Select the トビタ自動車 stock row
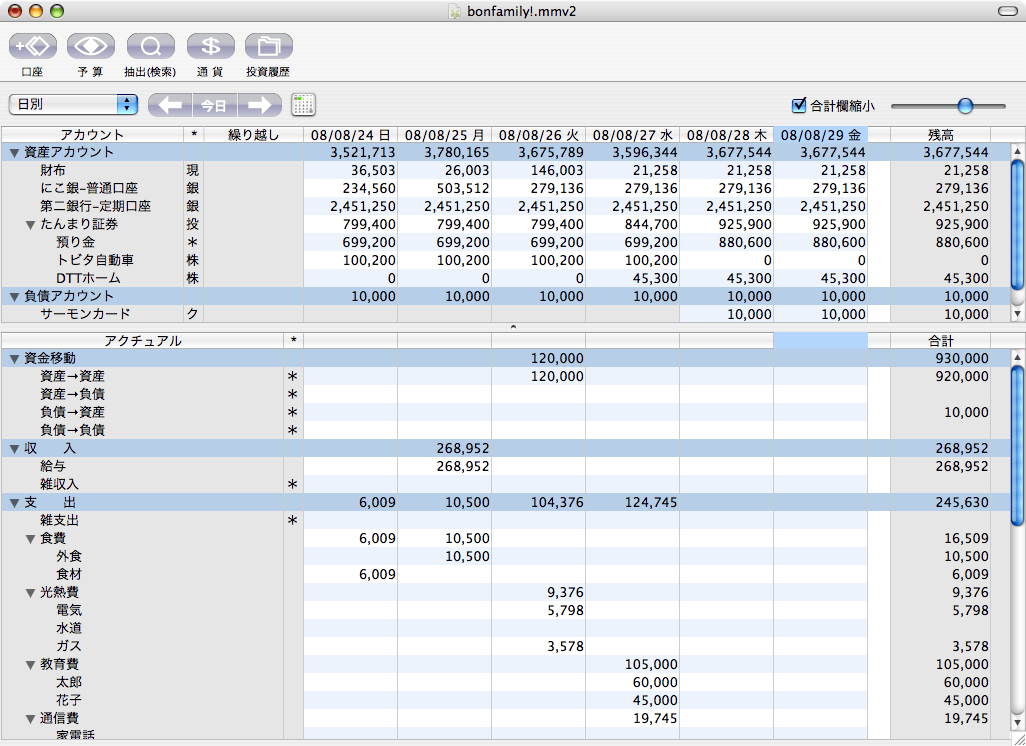Viewport: 1026px width, 746px height. (x=504, y=260)
